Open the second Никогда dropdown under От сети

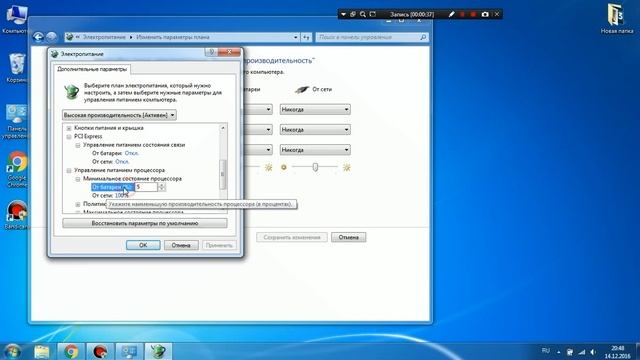pos(315,130)
